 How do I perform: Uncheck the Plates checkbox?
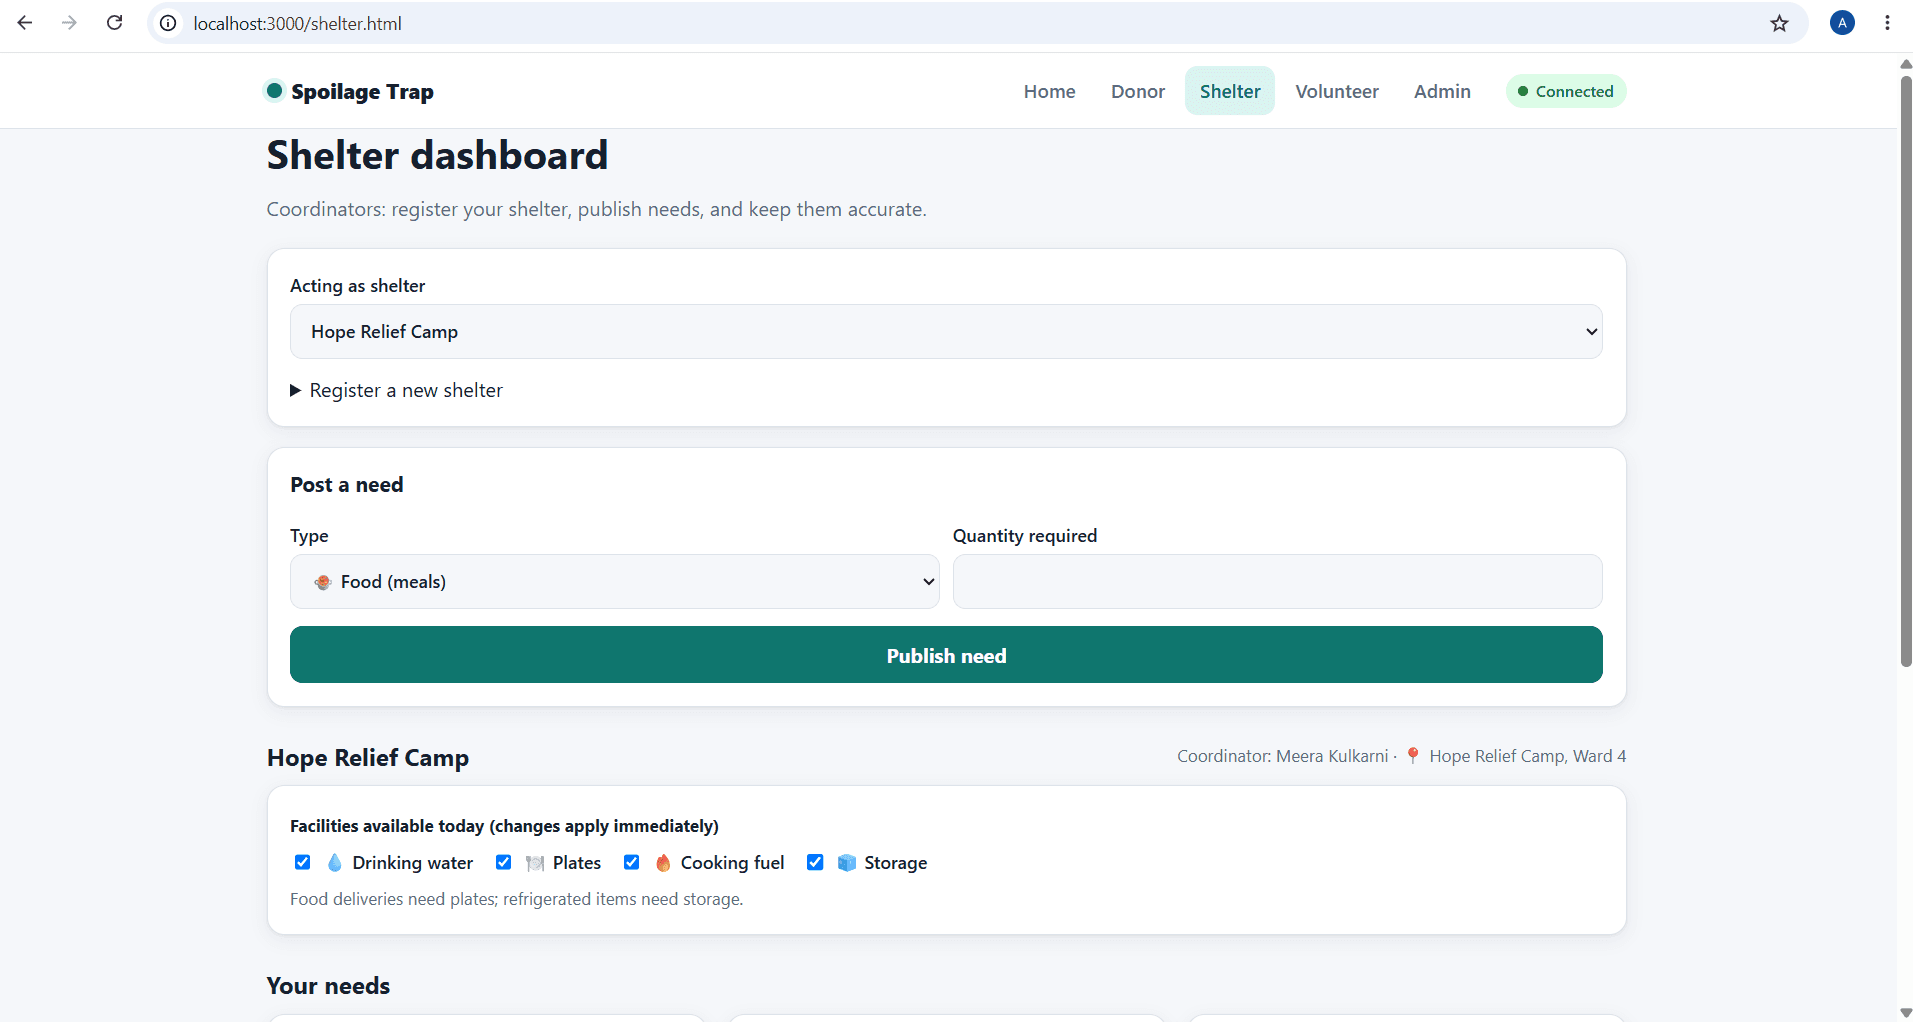504,862
